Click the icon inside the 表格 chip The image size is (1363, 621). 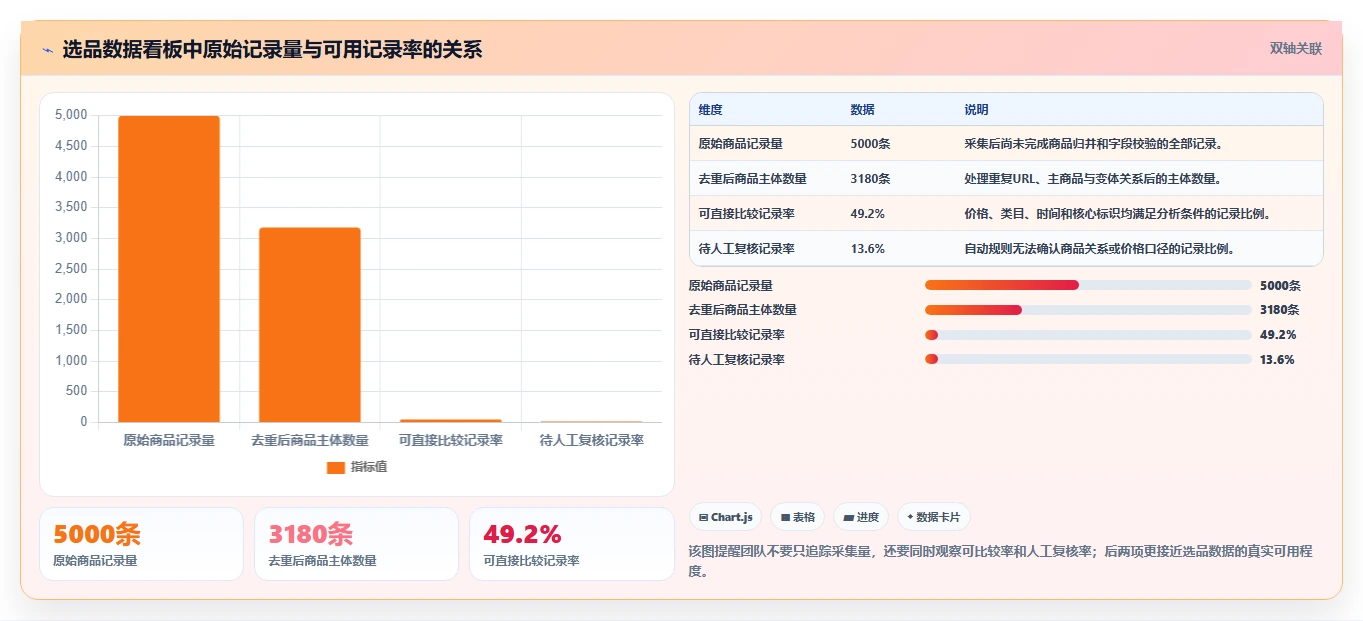[786, 518]
